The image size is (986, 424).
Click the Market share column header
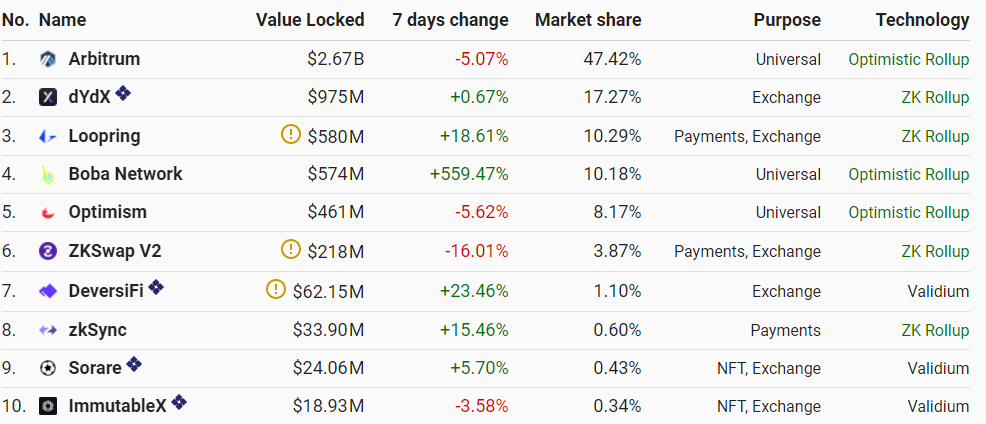[x=588, y=20]
